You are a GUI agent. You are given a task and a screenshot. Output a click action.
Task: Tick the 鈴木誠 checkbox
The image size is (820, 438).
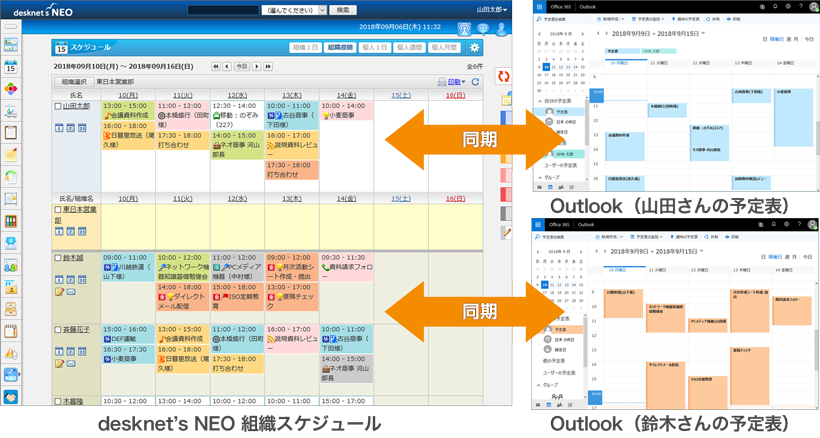(x=58, y=258)
